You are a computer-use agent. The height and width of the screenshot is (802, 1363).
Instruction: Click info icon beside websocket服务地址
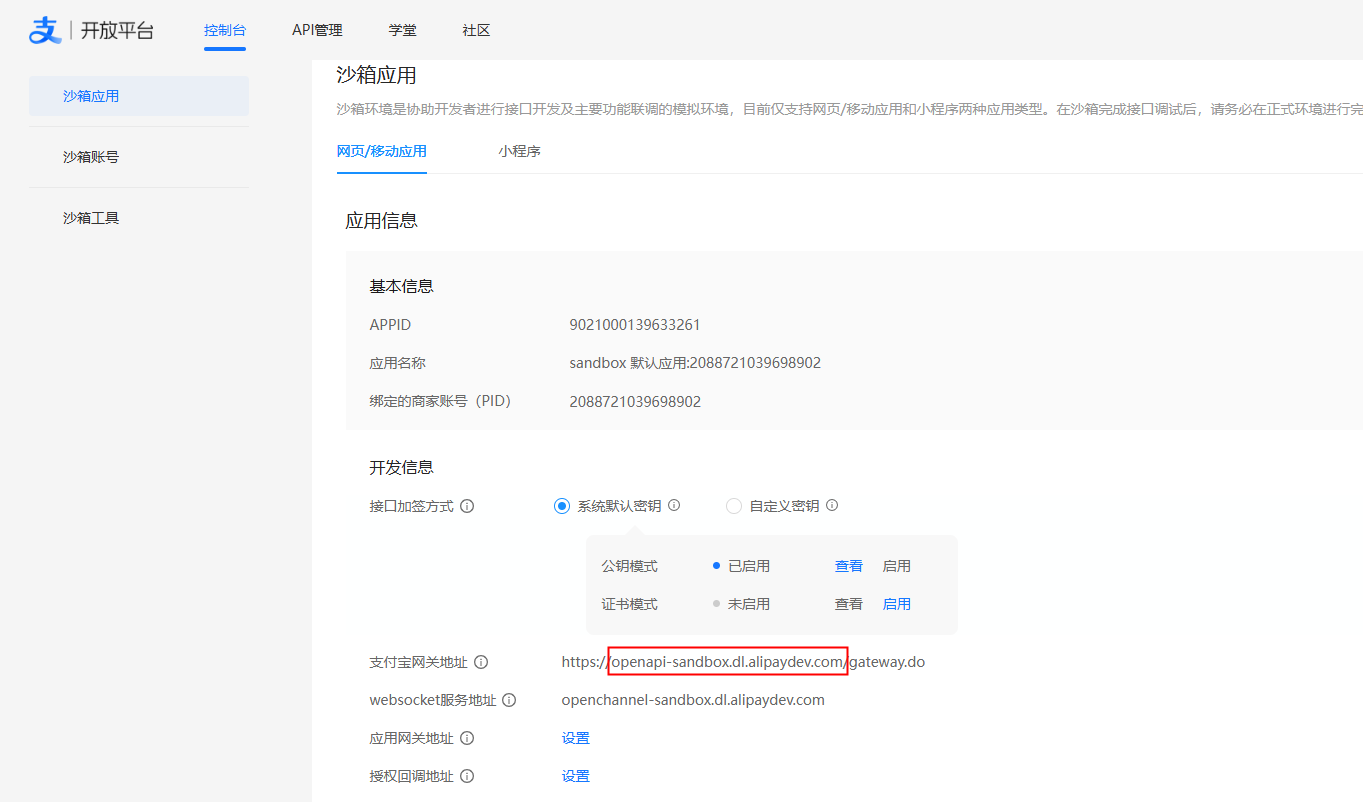pos(509,700)
